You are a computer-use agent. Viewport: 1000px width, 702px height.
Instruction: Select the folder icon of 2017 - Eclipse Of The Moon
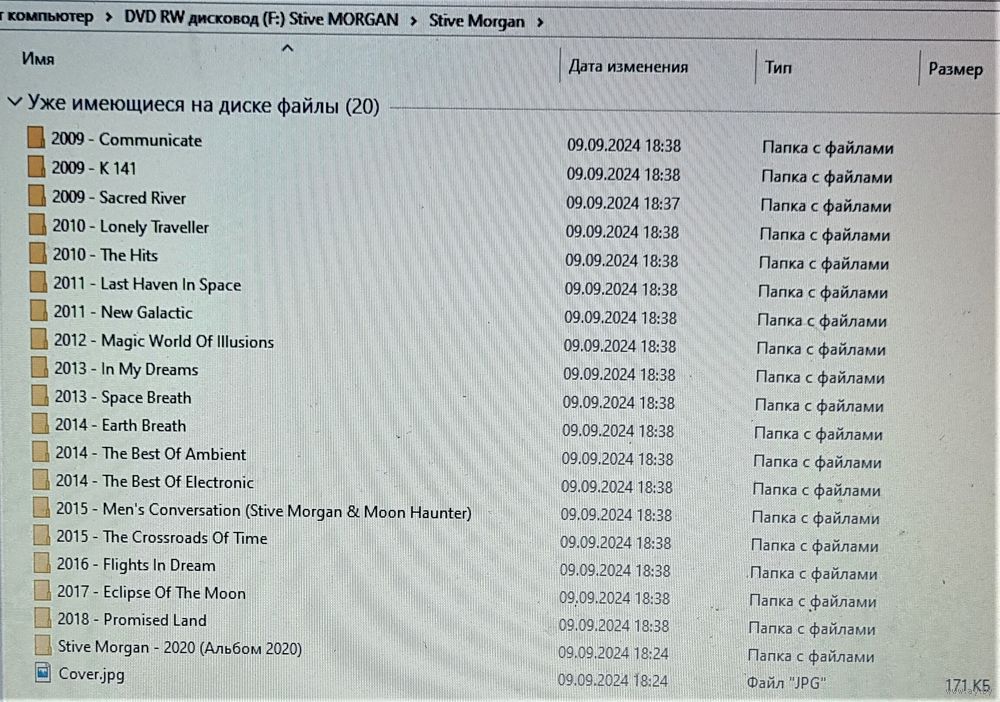pyautogui.click(x=43, y=590)
